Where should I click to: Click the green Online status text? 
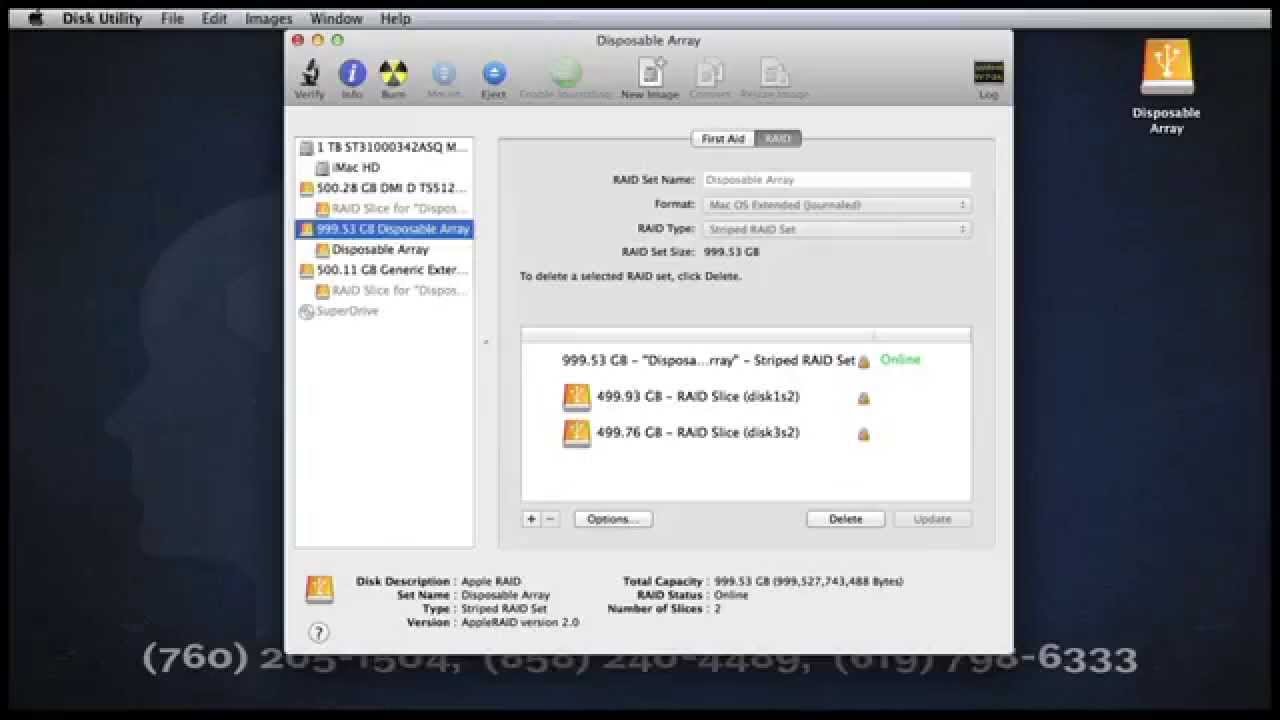click(900, 360)
